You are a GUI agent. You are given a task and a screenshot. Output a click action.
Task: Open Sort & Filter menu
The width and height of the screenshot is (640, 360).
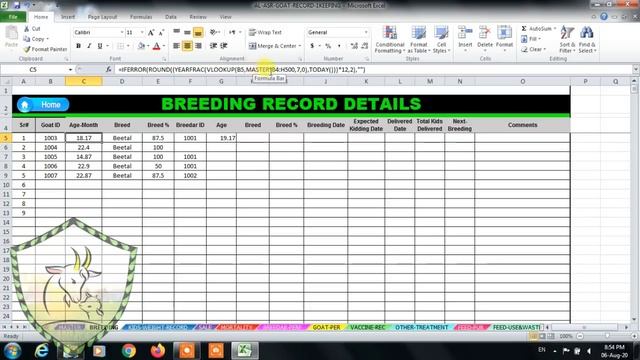tap(567, 39)
